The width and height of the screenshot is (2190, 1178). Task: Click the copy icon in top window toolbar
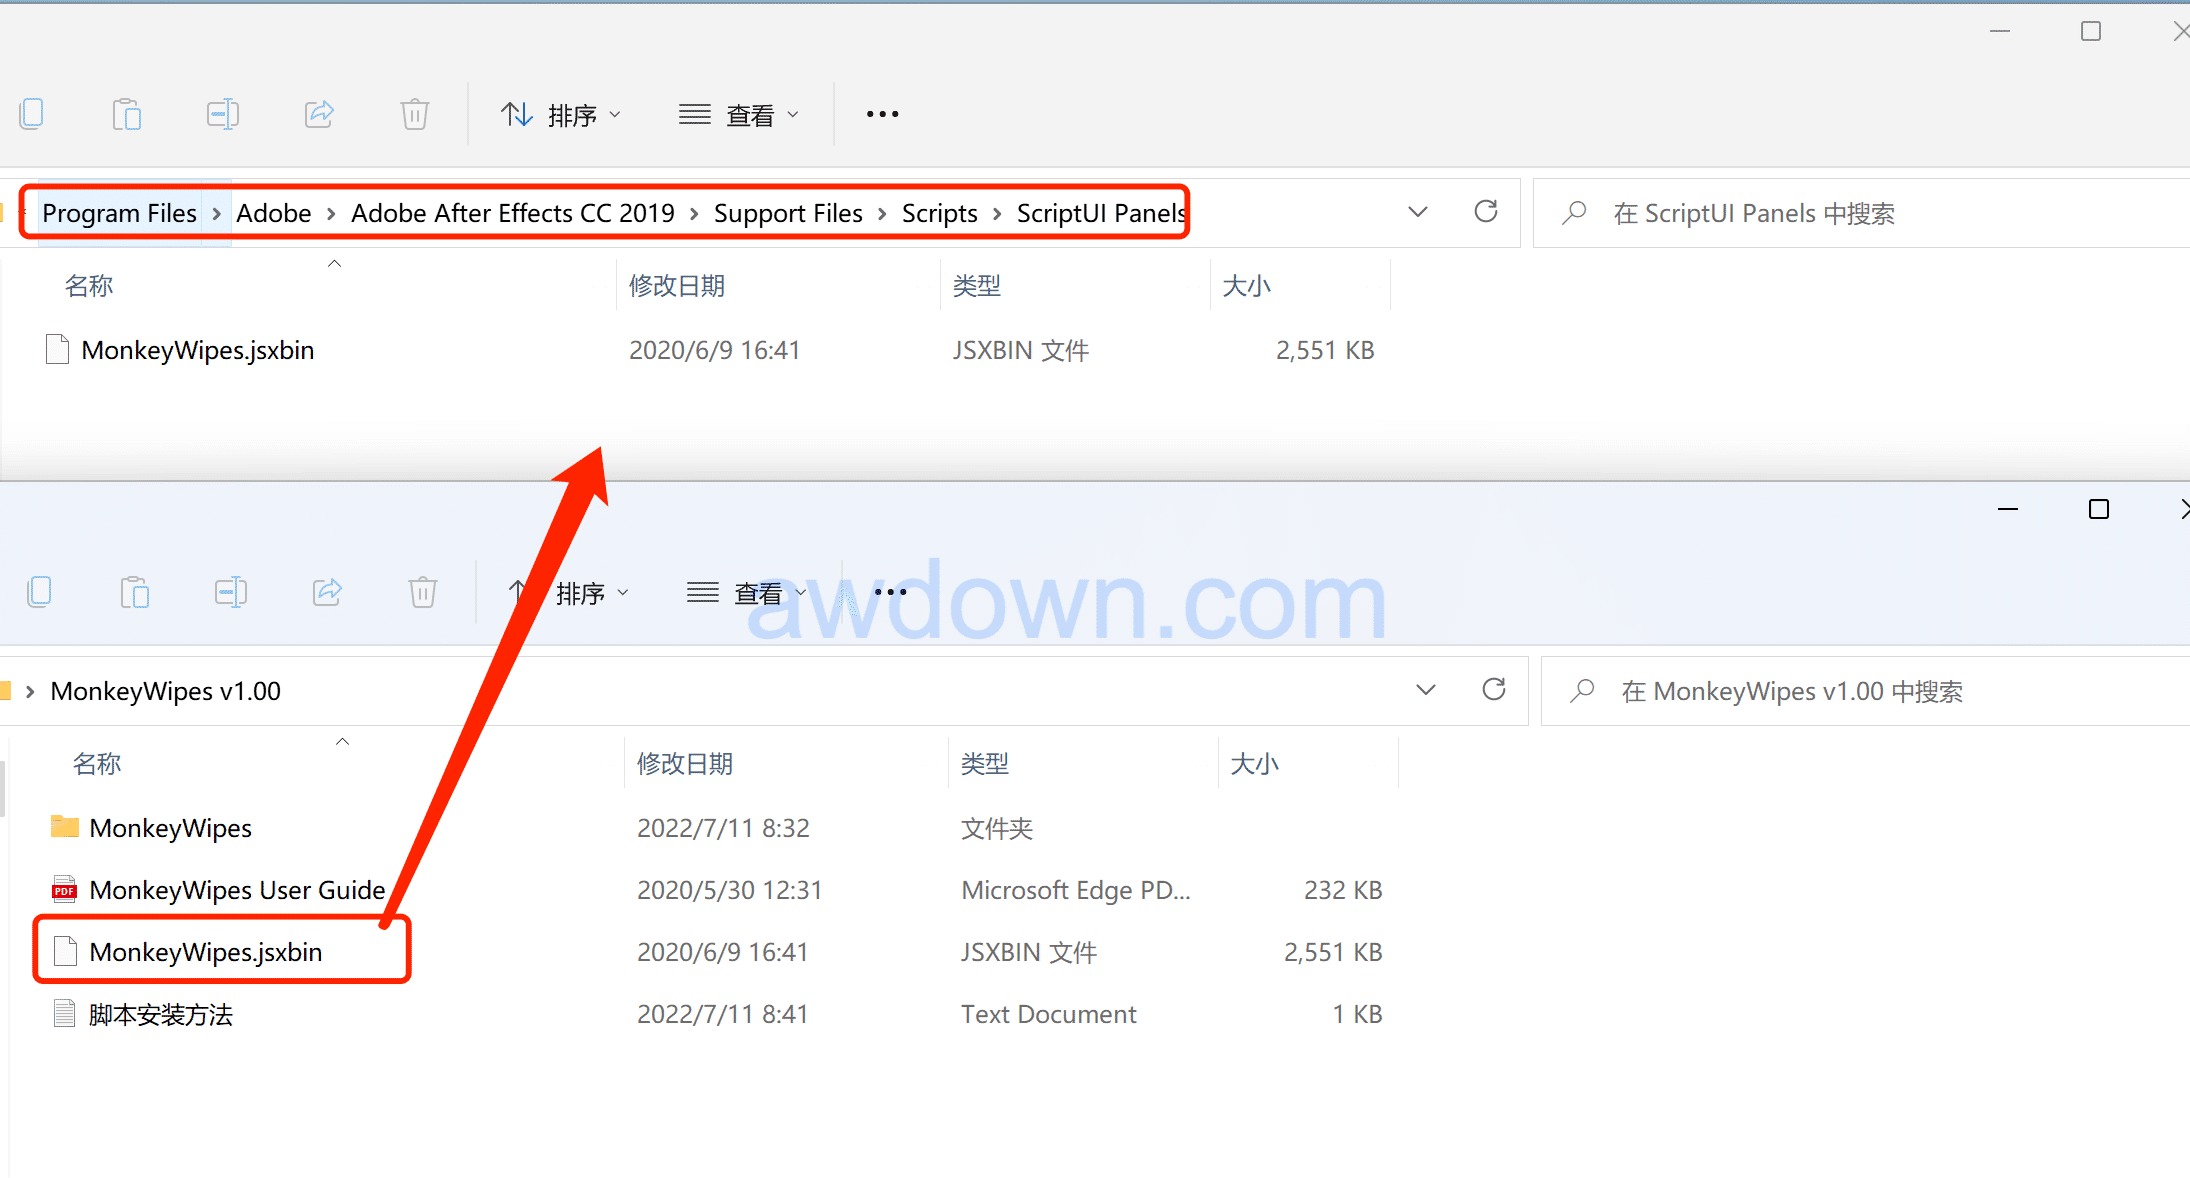click(32, 114)
